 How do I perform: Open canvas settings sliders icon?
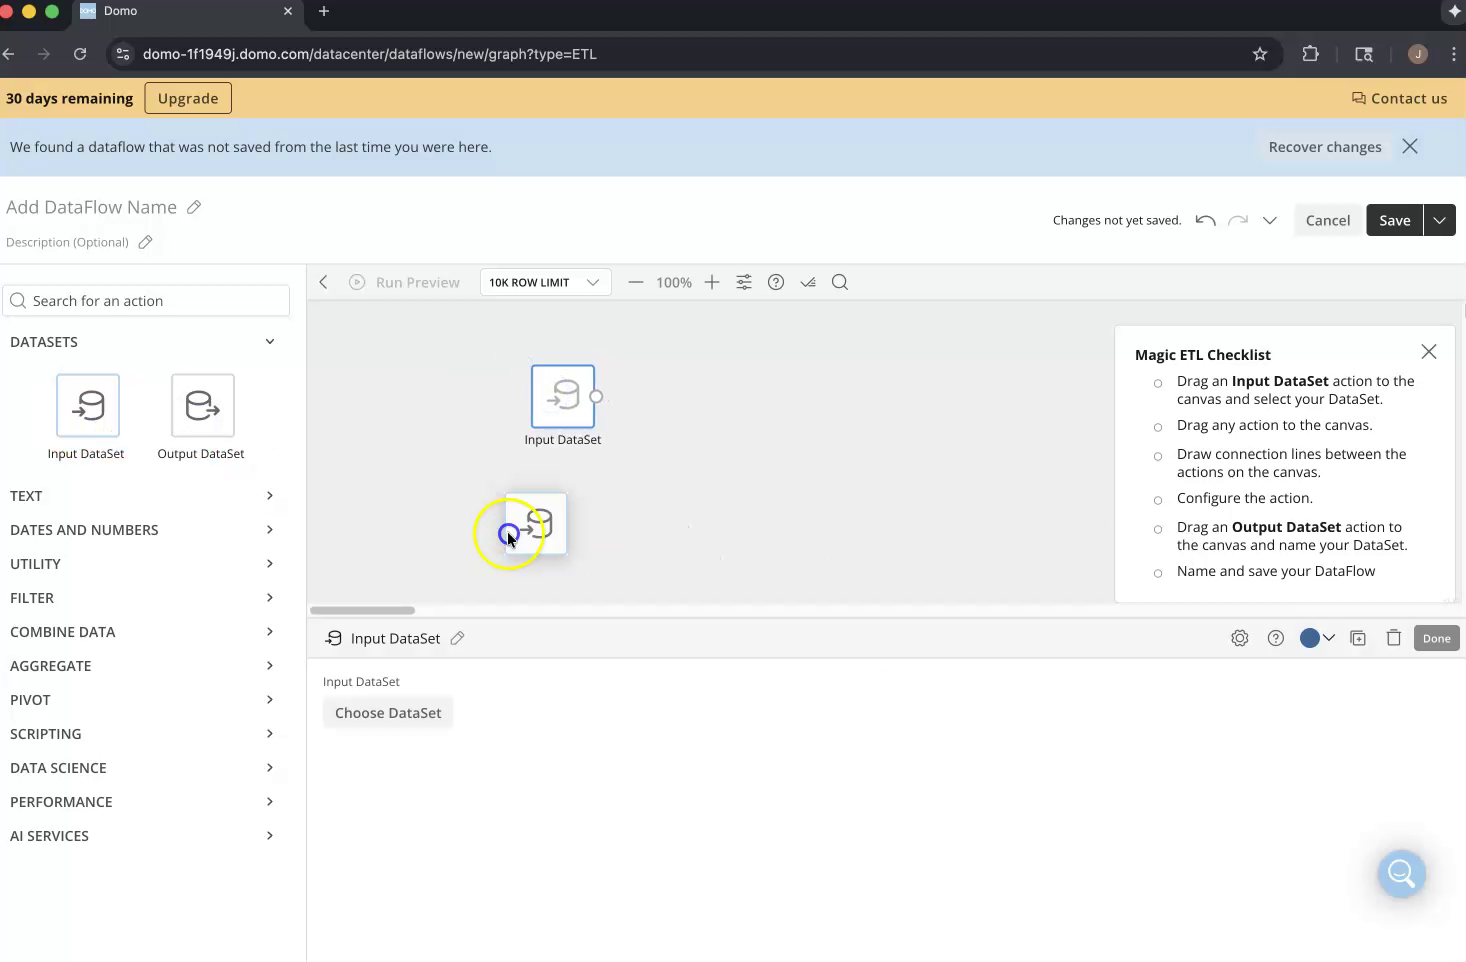tap(744, 282)
